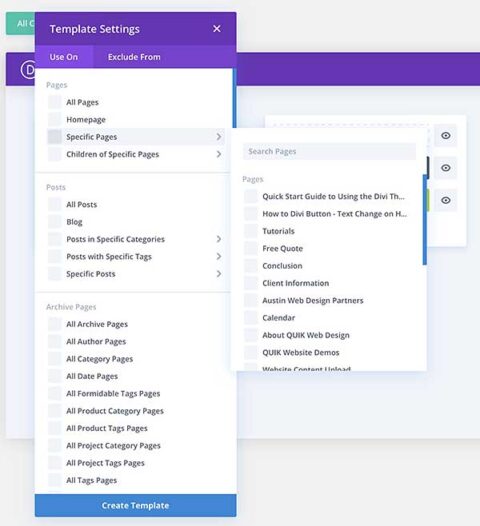The height and width of the screenshot is (526, 480).
Task: Expand the Specific Posts arrow
Action: 219,274
